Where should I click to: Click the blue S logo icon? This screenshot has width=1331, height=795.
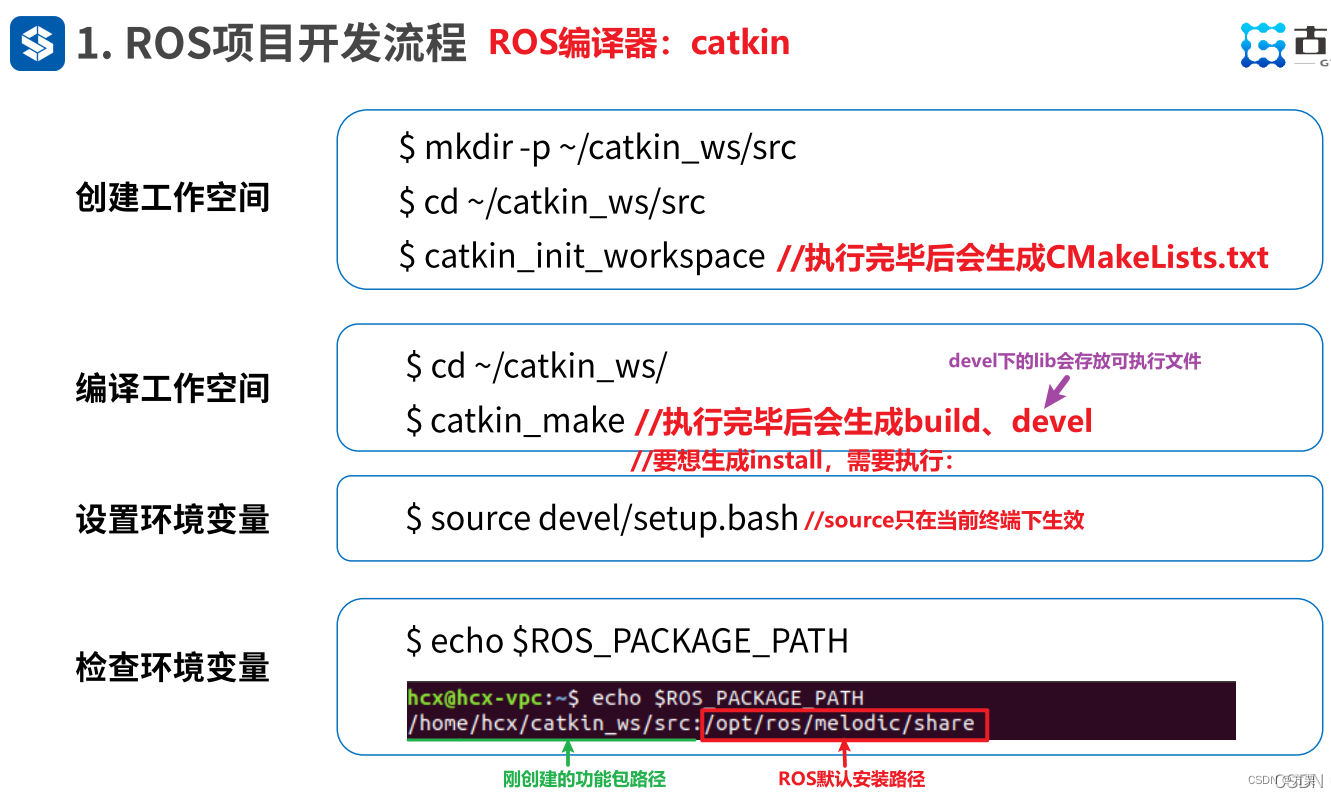38,44
